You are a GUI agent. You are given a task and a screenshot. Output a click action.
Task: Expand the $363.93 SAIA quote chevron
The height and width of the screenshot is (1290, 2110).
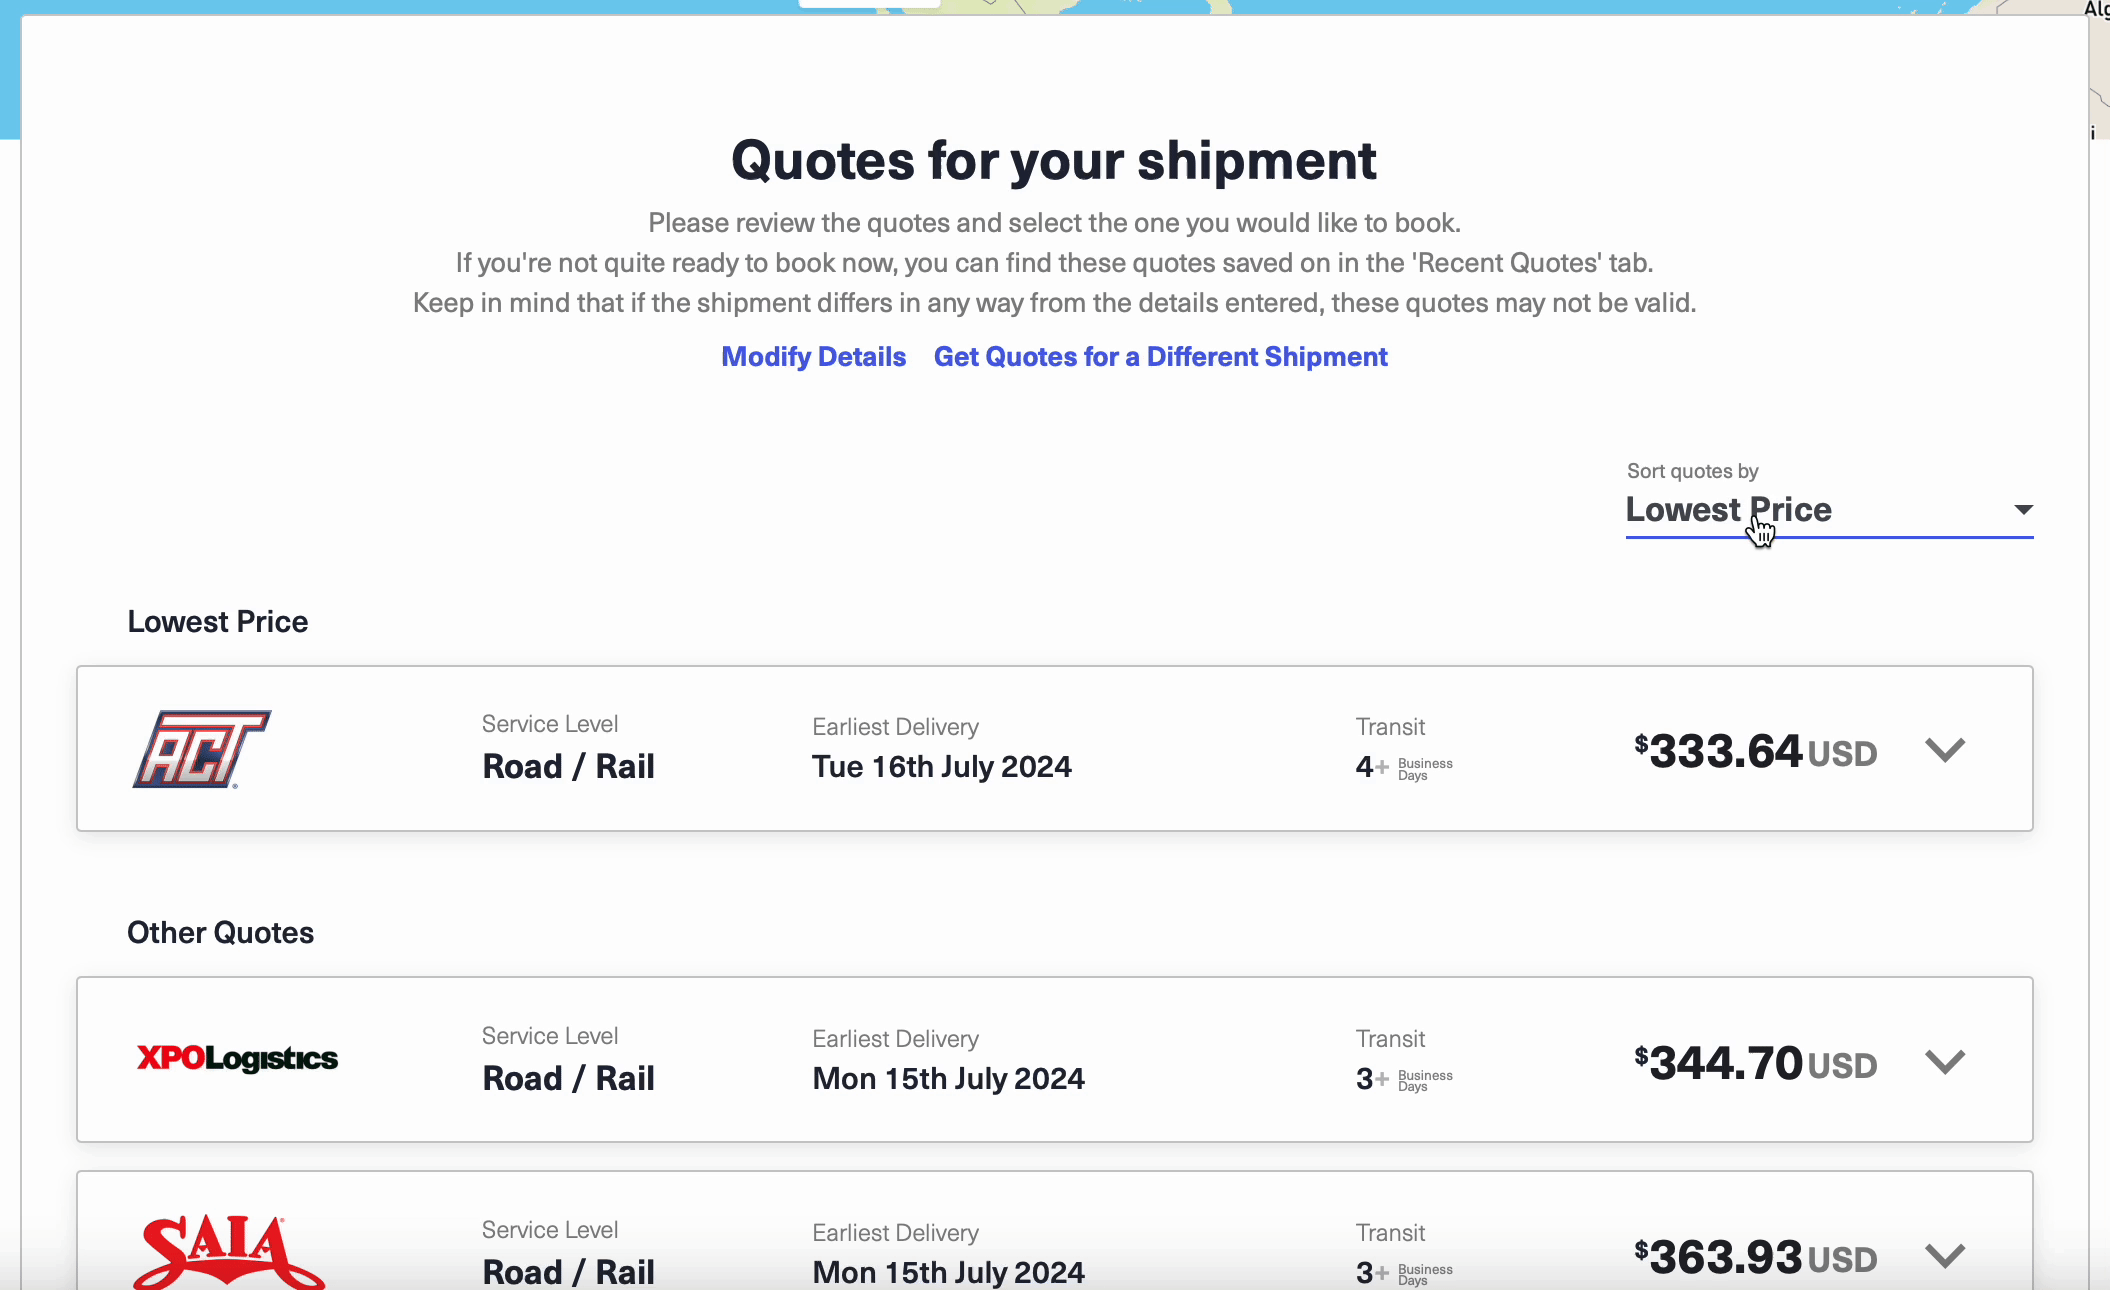click(x=1945, y=1255)
